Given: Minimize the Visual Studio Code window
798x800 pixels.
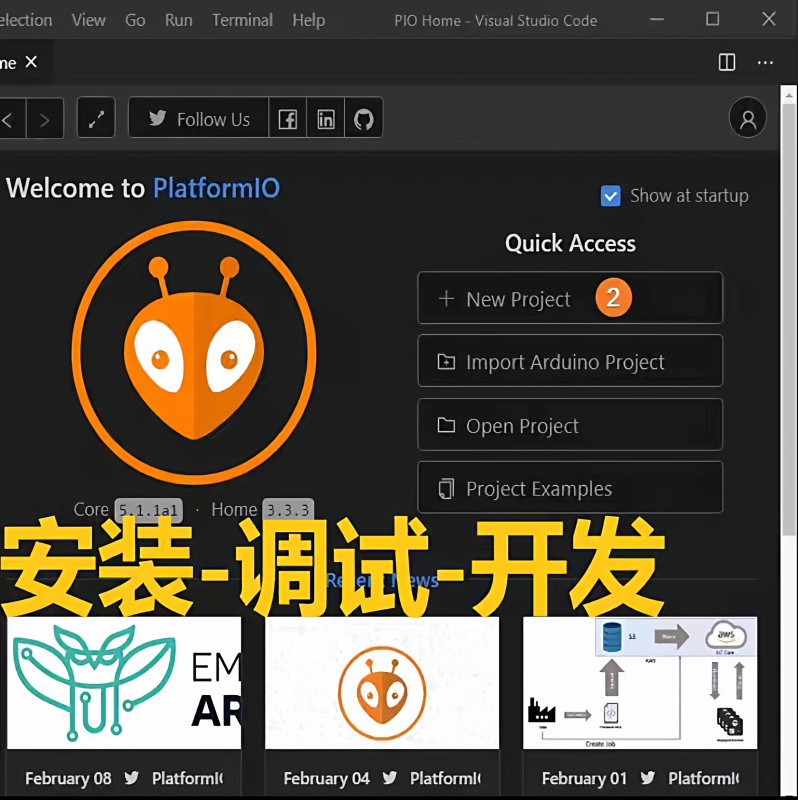Looking at the screenshot, I should point(657,19).
